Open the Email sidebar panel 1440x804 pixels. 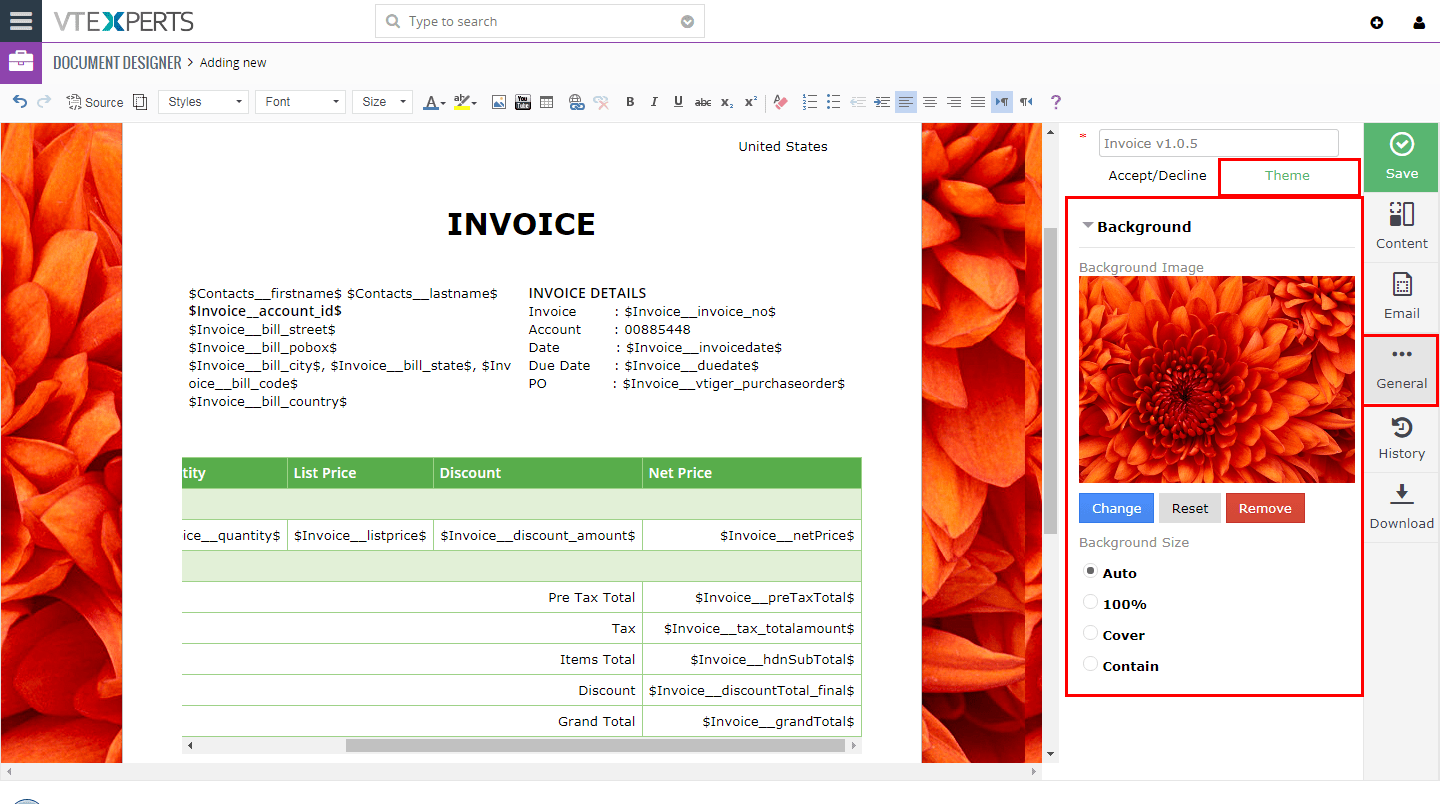click(x=1402, y=297)
